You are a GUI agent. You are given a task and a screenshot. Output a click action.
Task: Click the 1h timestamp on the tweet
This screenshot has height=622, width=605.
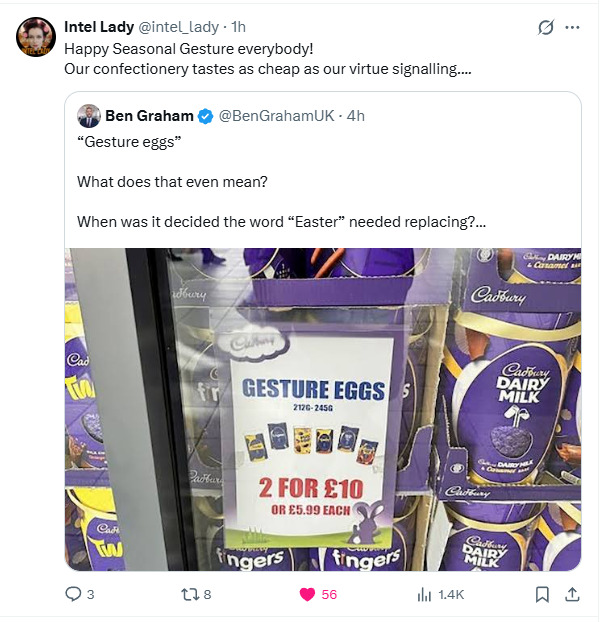coord(239,26)
